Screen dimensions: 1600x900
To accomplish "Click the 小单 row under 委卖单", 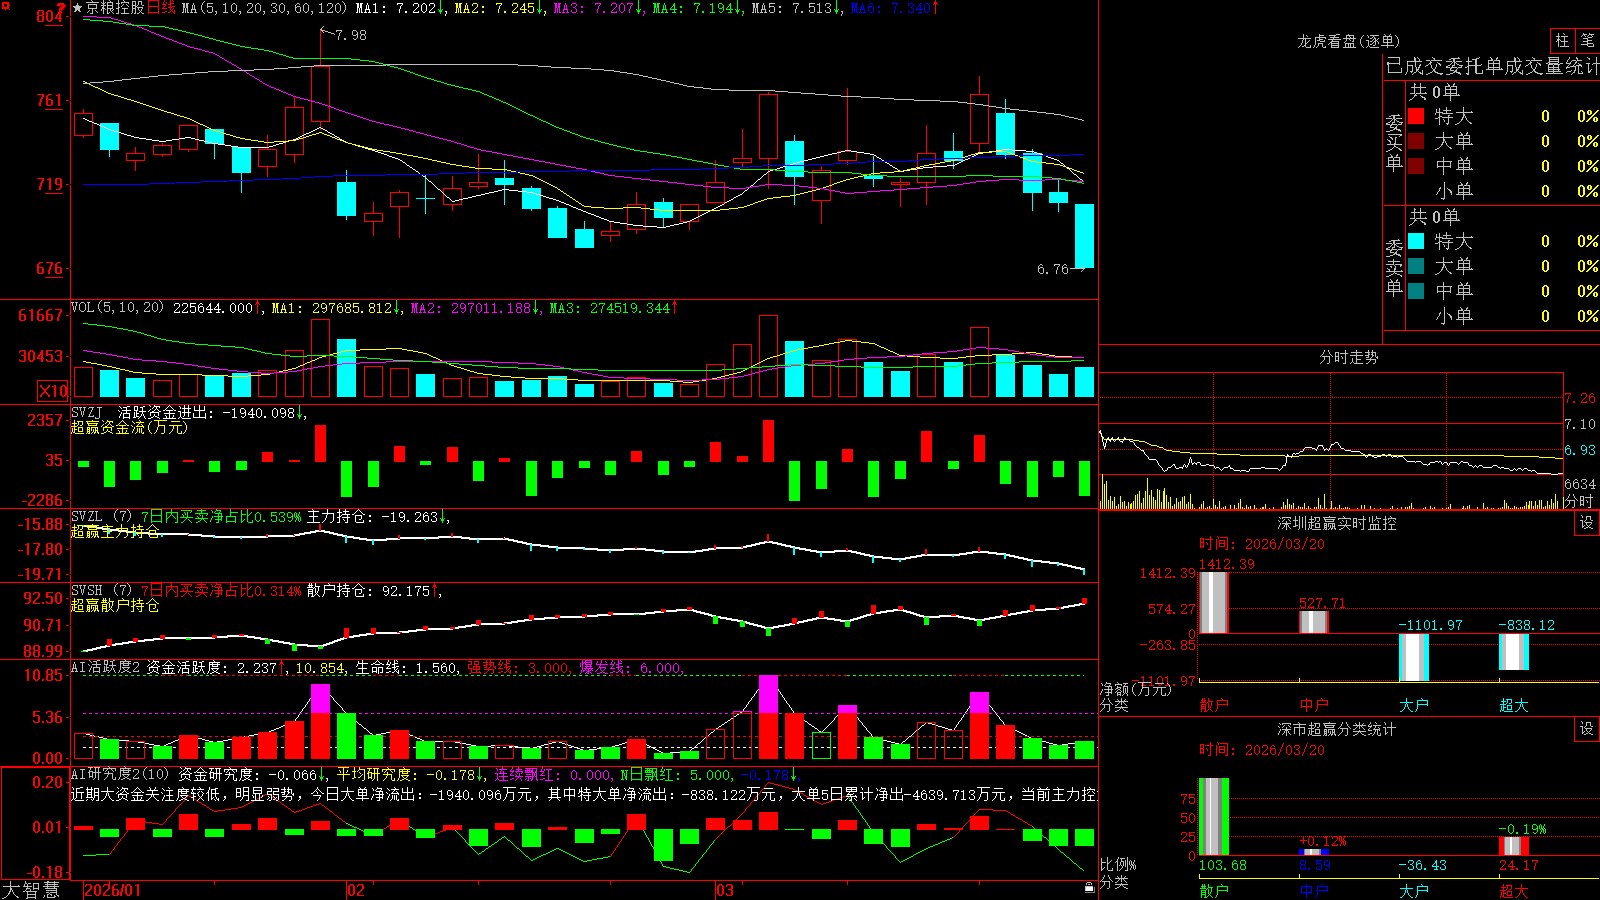I will [x=1502, y=316].
